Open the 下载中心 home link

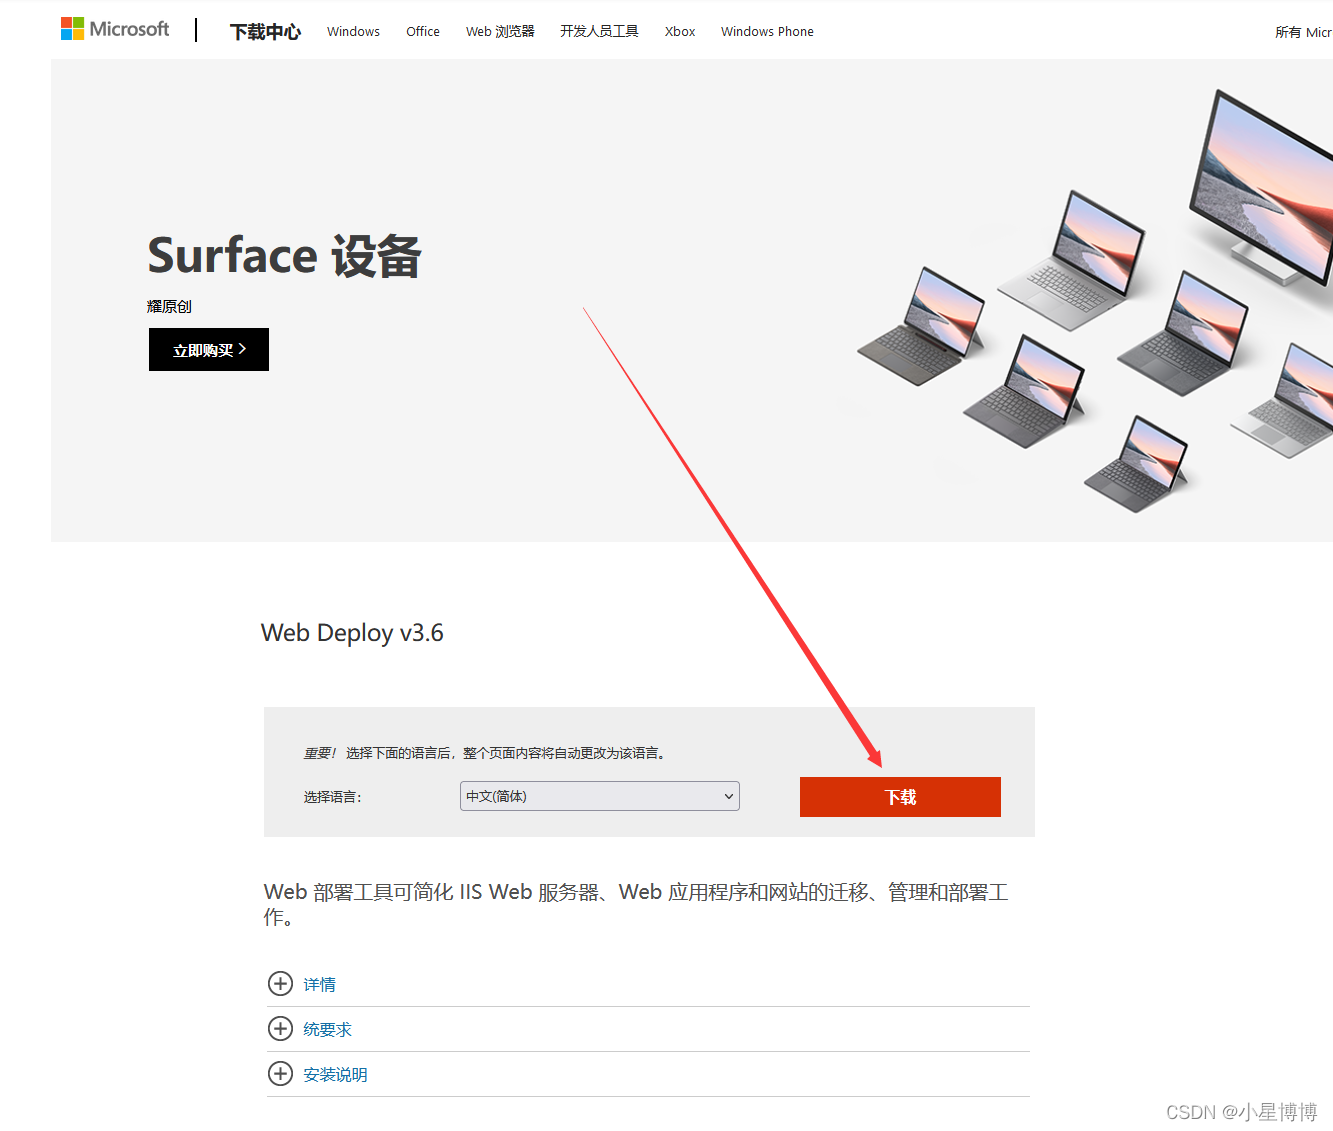click(x=265, y=32)
